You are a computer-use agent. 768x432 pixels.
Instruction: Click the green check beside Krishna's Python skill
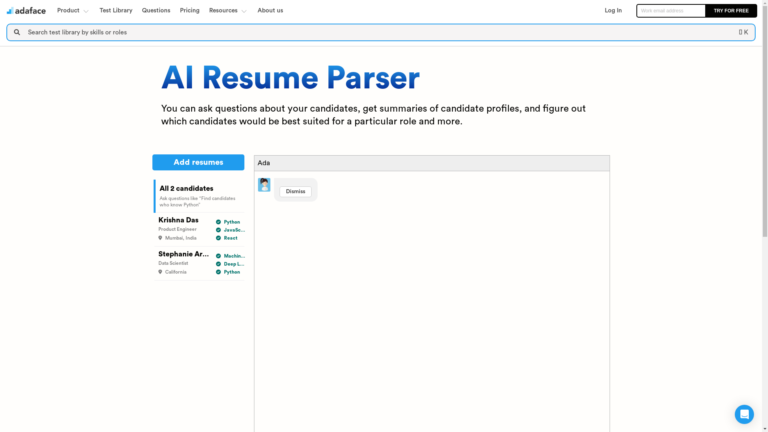pyautogui.click(x=218, y=222)
